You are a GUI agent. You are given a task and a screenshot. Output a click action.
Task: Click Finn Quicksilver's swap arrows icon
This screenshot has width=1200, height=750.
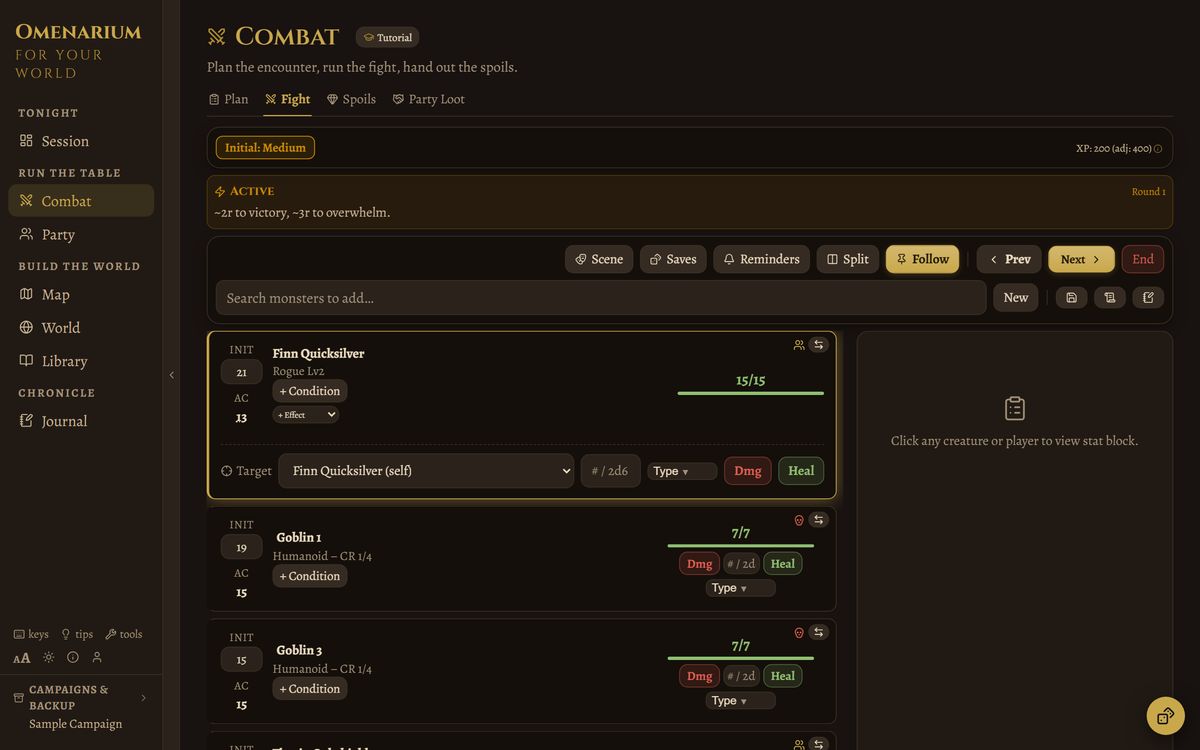coord(819,345)
